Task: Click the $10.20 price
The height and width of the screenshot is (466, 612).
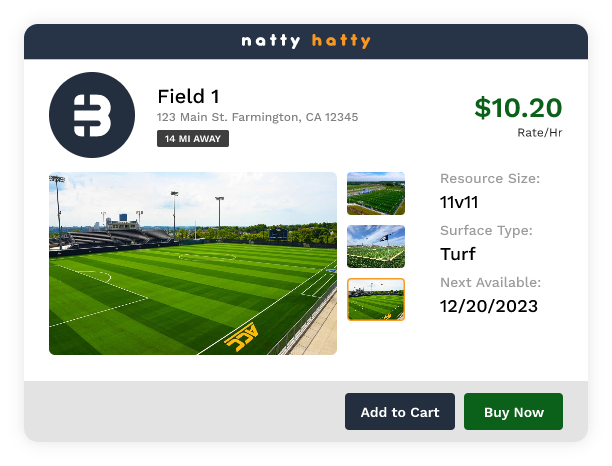Action: point(518,108)
